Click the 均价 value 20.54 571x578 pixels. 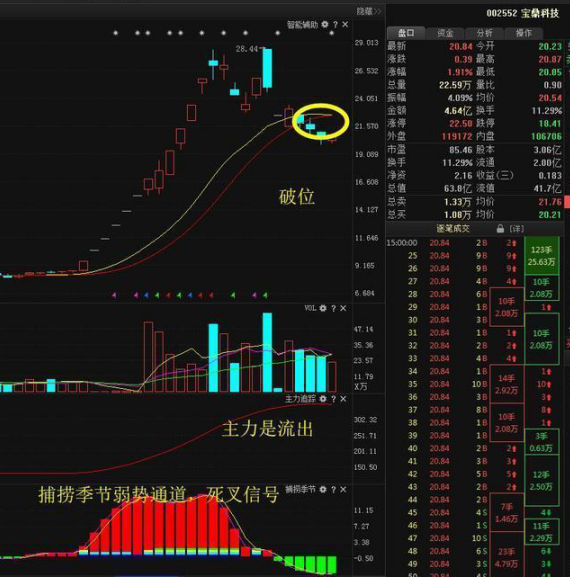[550, 98]
